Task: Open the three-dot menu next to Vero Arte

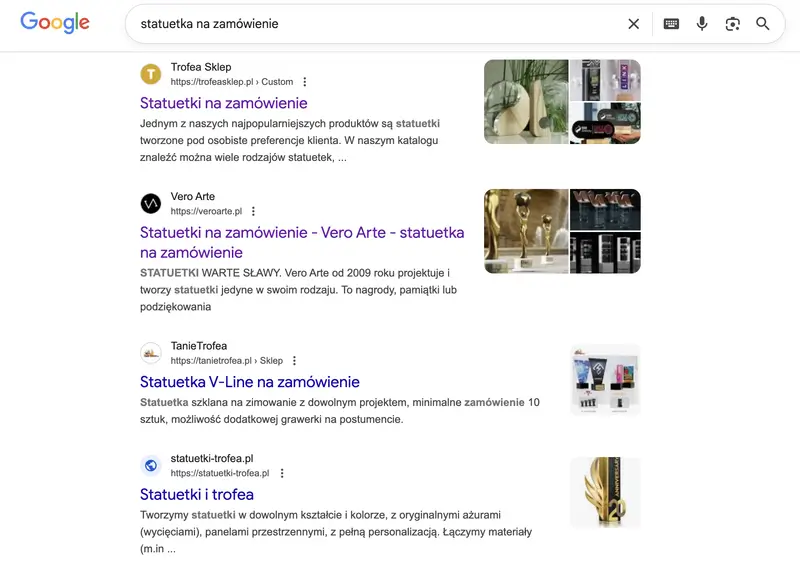Action: coord(253,211)
